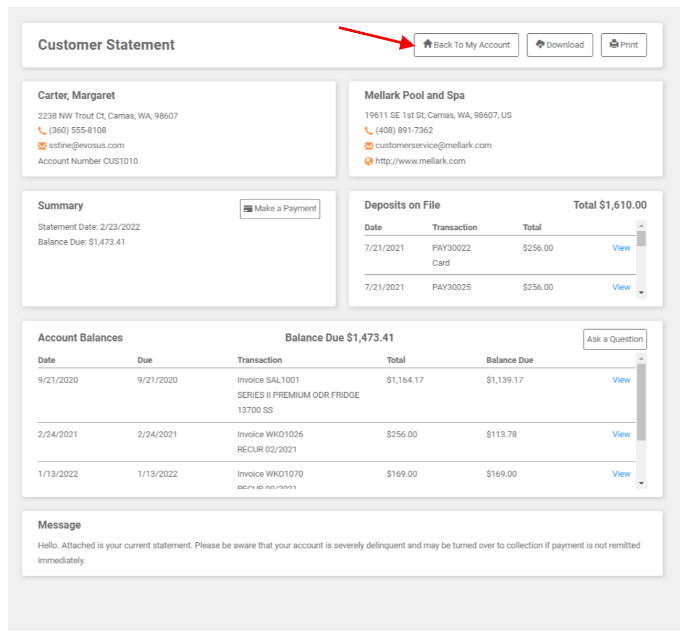The image size is (688, 639).
Task: Click the 2238 NW Trout Ct address
Action: [x=108, y=116]
